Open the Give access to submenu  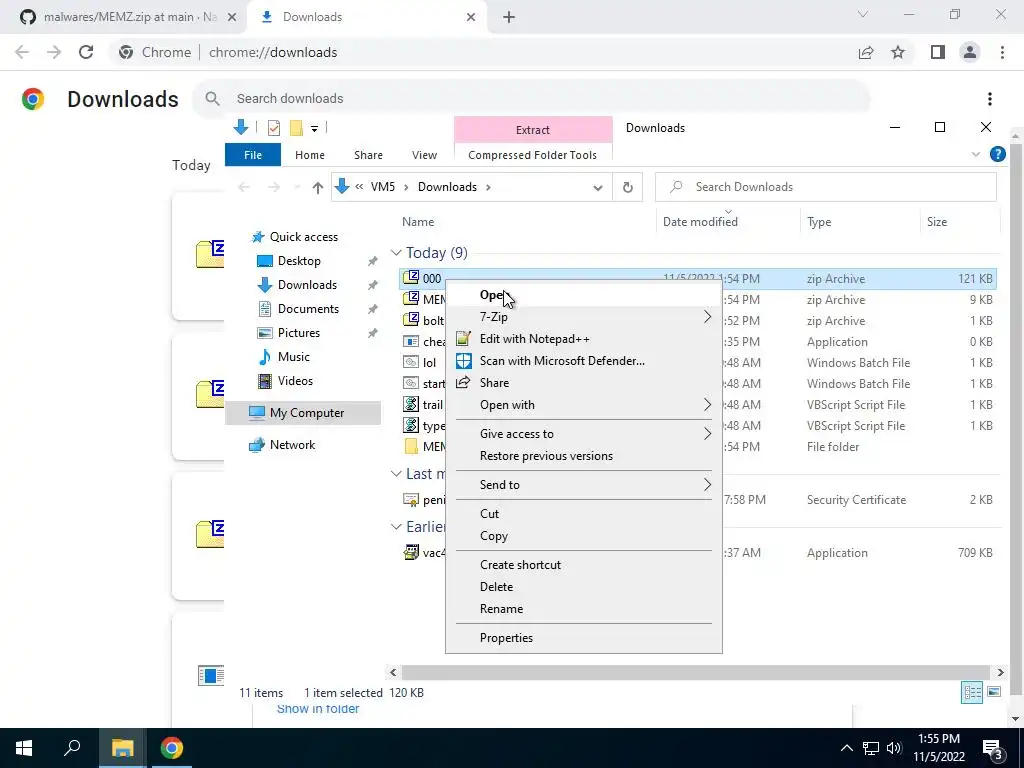[583, 434]
